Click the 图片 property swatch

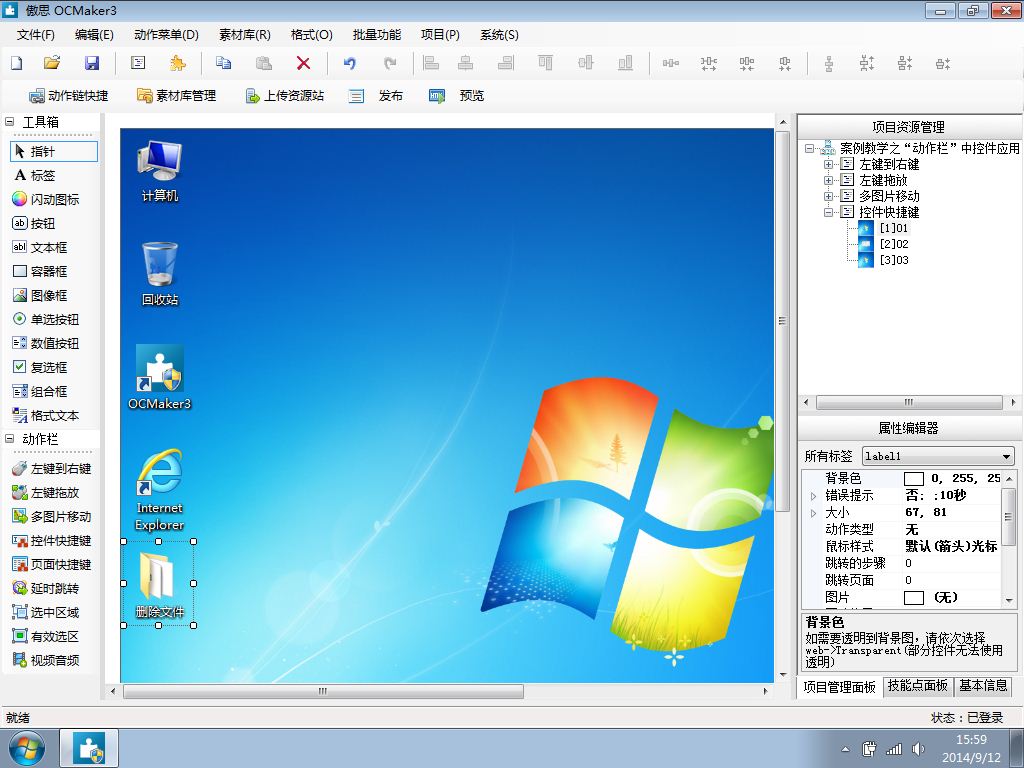[914, 598]
